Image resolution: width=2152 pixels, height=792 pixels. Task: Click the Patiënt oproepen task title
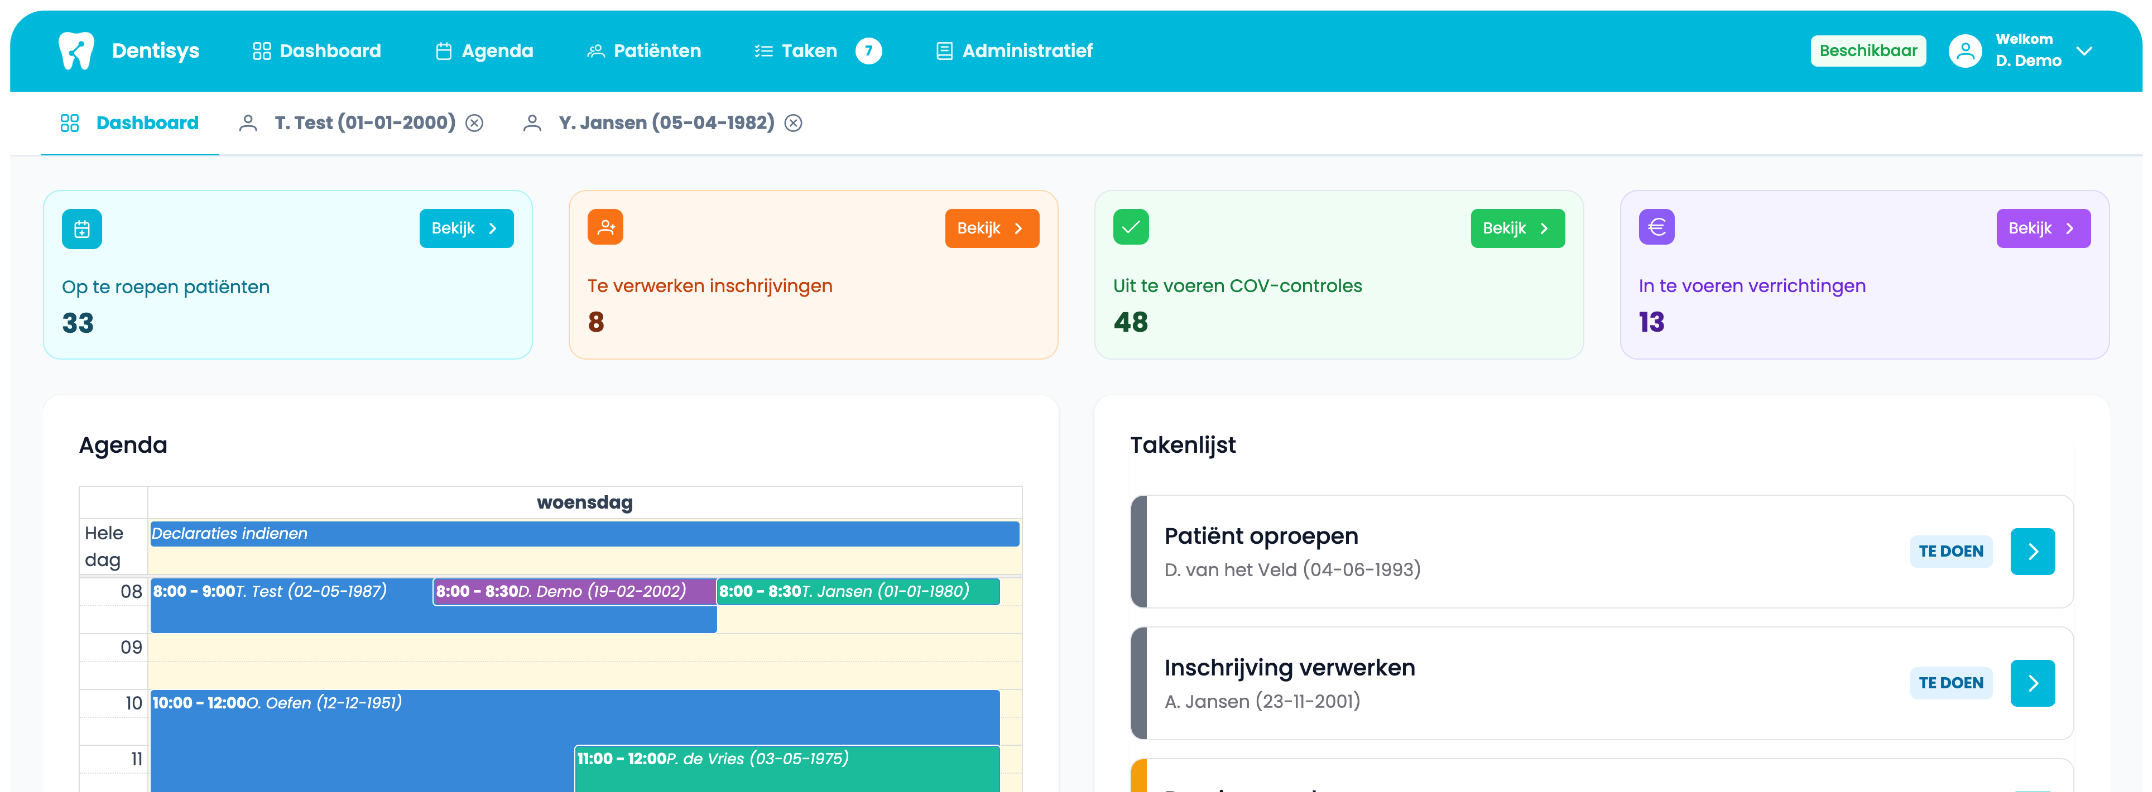tap(1261, 536)
